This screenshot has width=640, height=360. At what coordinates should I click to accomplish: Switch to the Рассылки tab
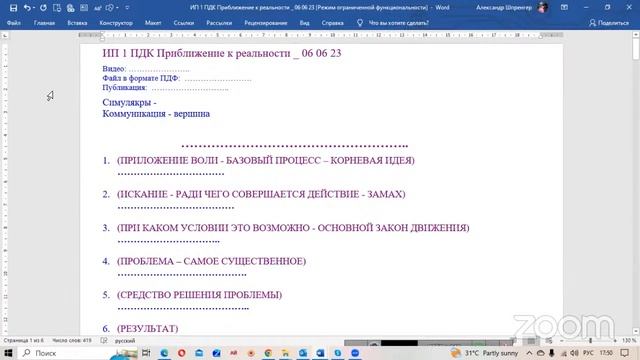(x=219, y=23)
